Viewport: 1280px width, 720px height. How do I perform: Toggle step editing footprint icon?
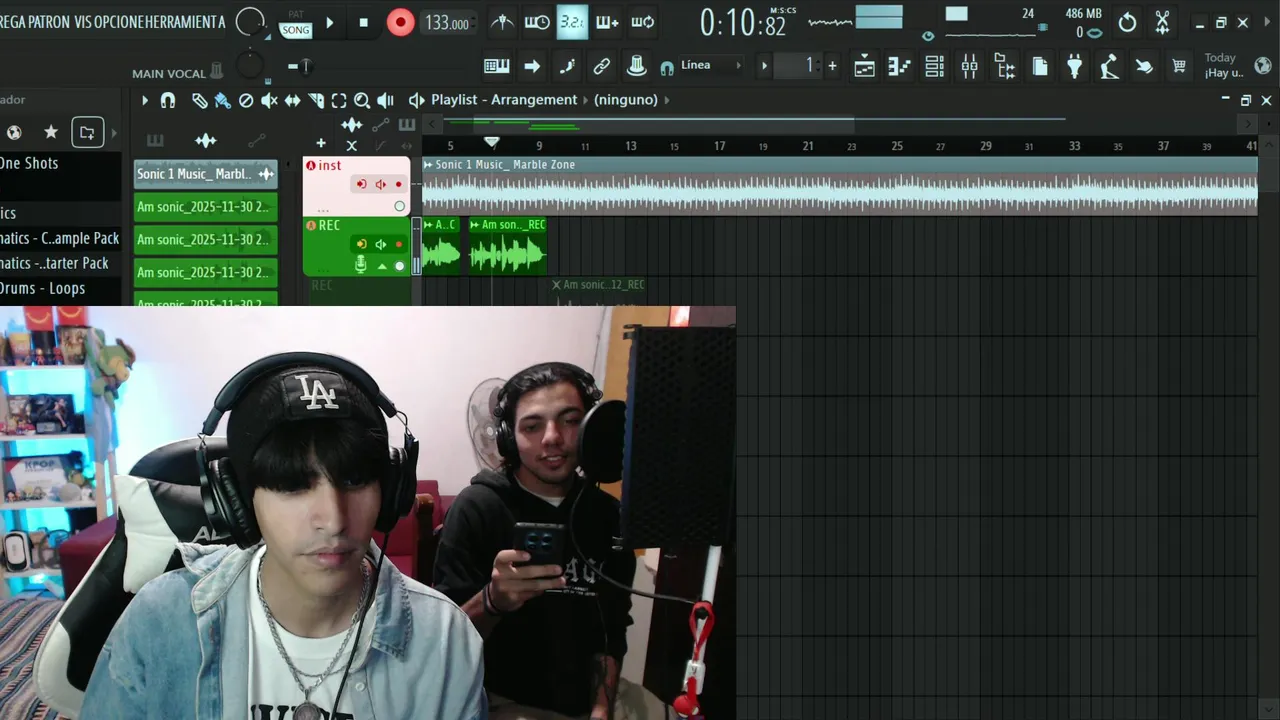point(567,66)
